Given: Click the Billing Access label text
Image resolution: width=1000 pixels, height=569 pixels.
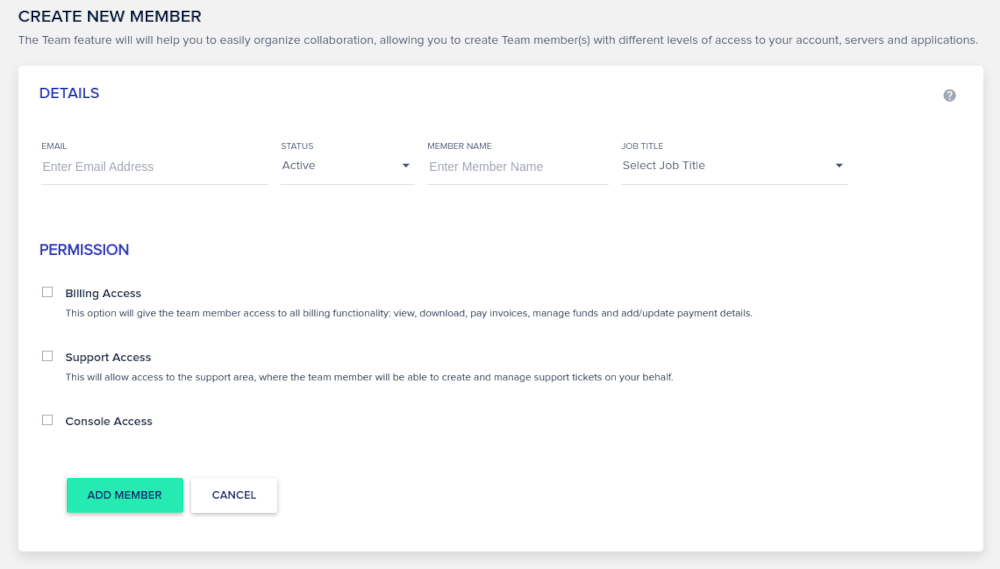Looking at the screenshot, I should [103, 293].
